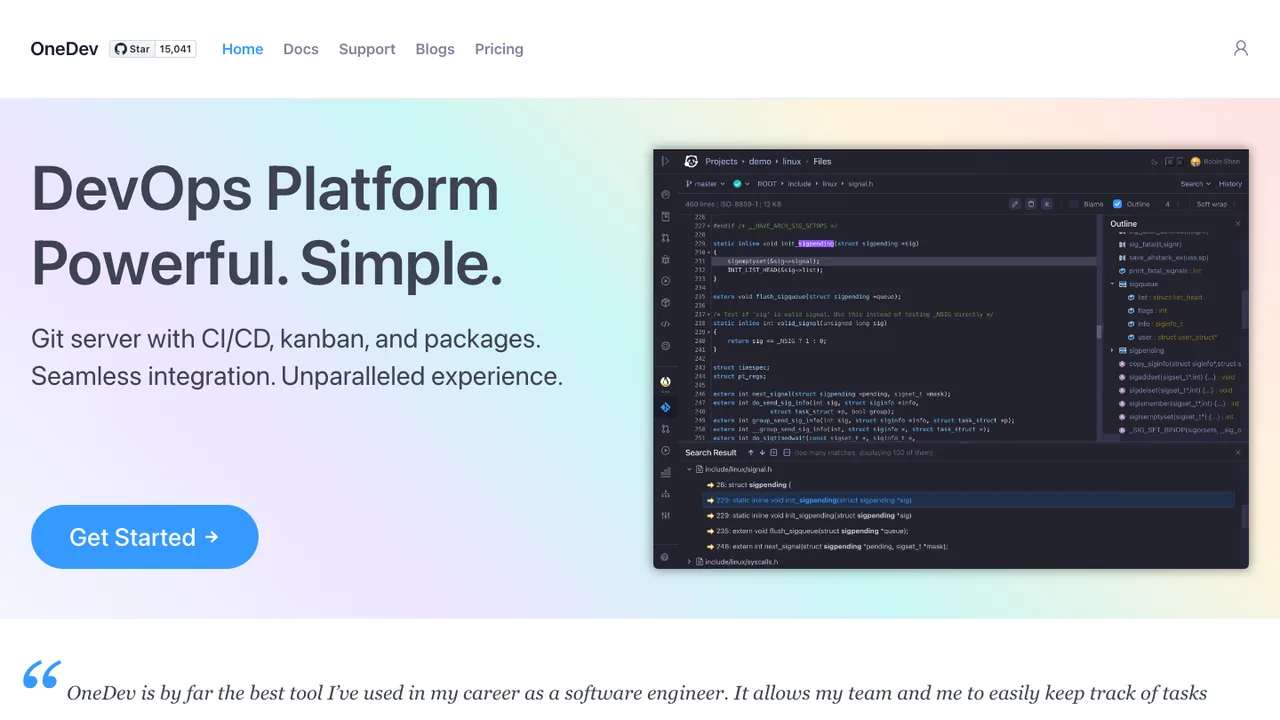
Task: Expand include/linux/syscalls.h search results
Action: (689, 562)
